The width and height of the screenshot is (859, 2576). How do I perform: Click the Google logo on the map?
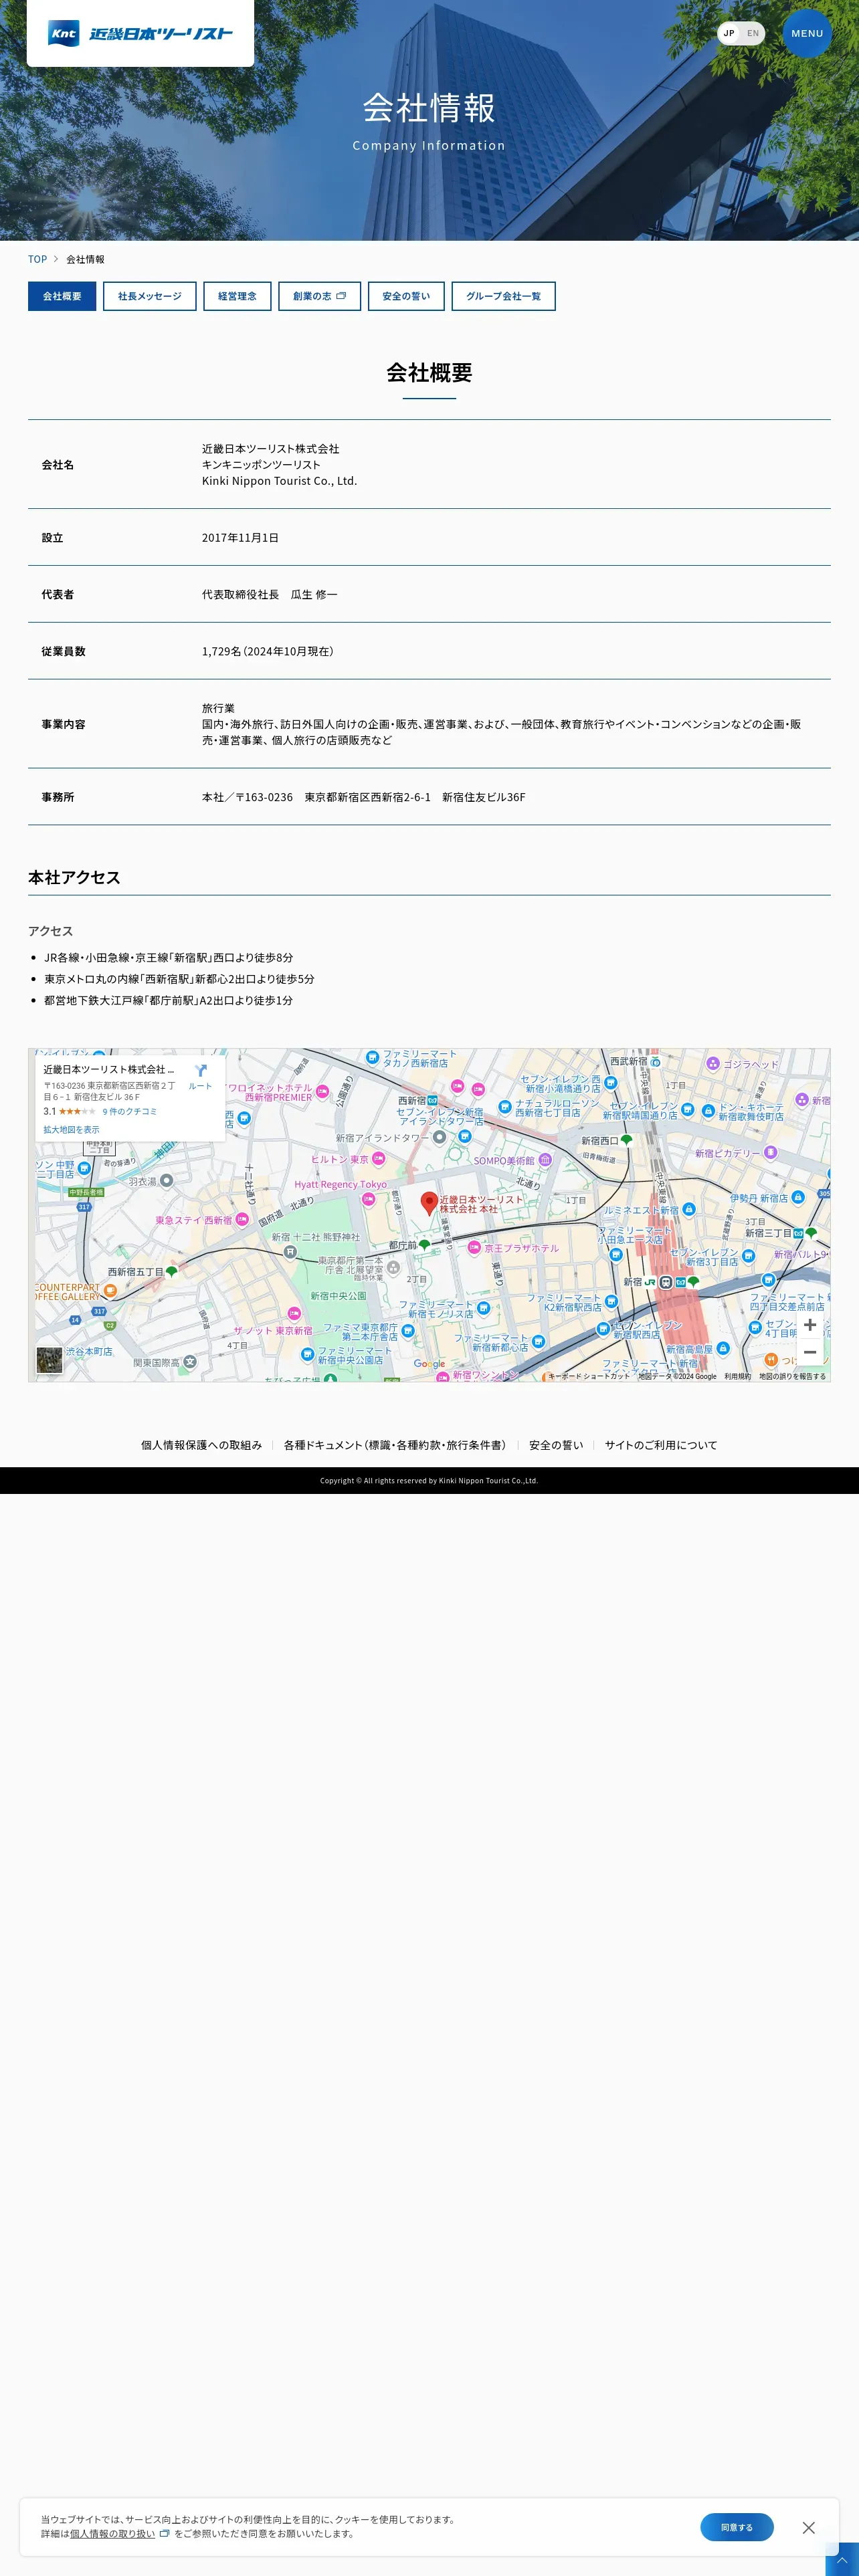[429, 1364]
